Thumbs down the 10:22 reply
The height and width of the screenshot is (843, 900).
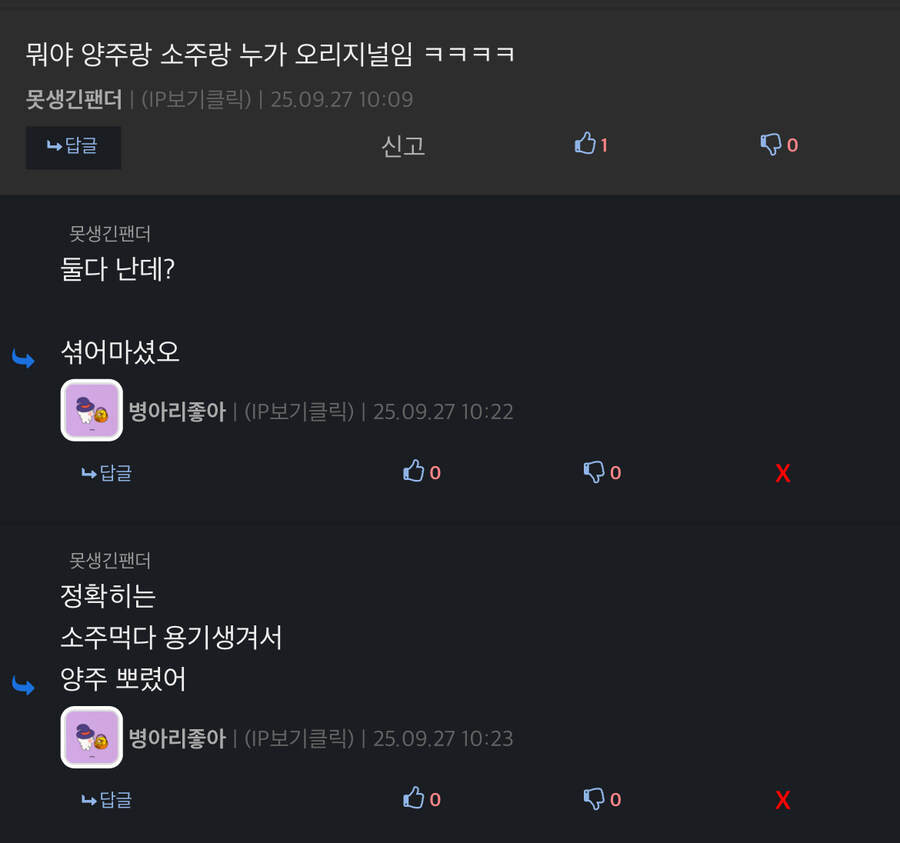point(602,472)
